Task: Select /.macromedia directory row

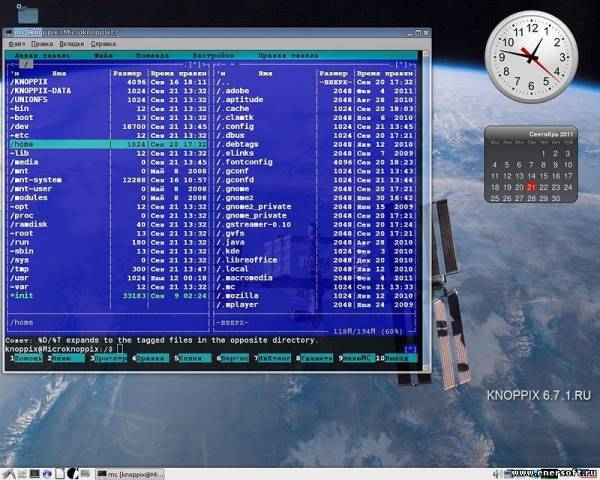Action: click(315, 278)
